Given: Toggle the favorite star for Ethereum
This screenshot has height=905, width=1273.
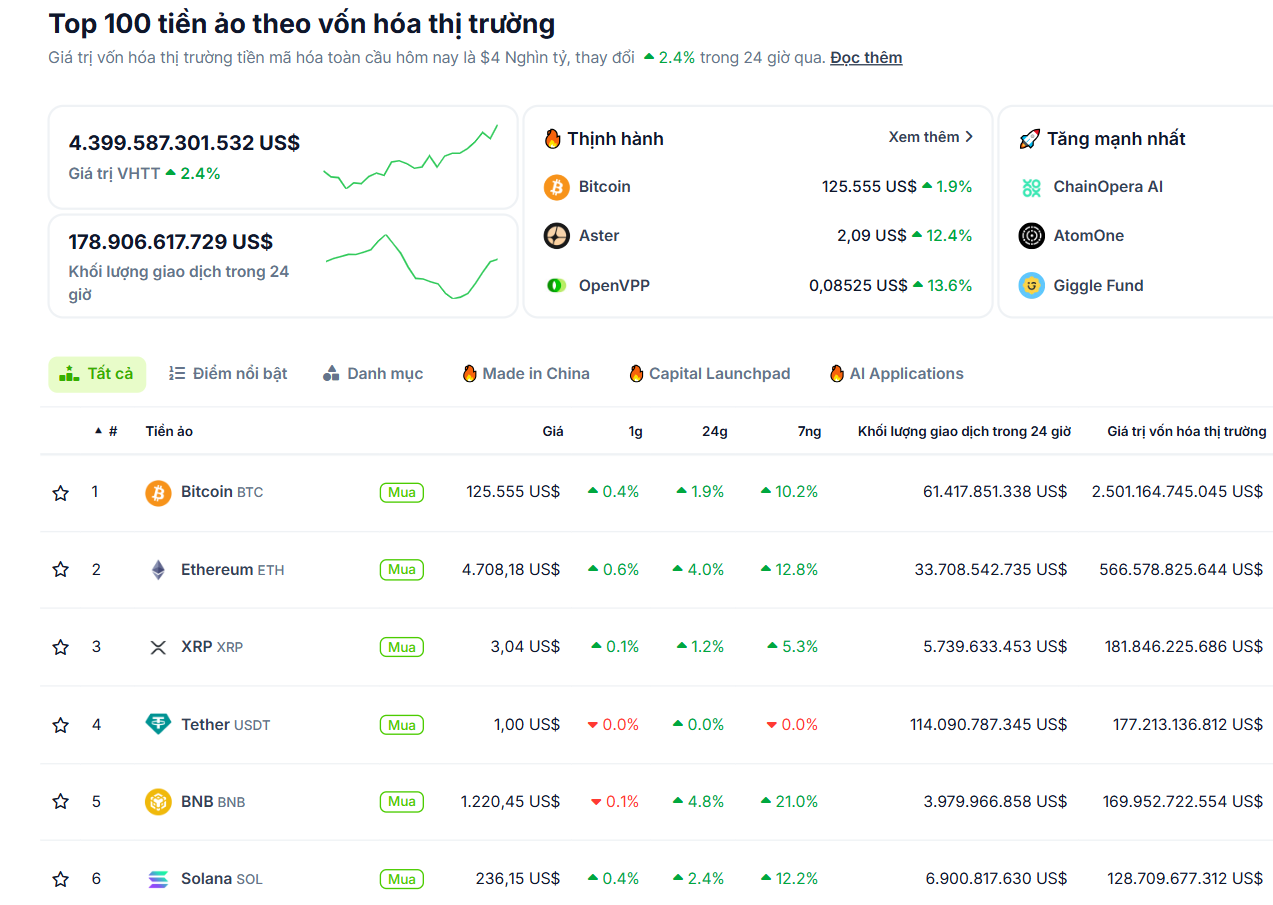Looking at the screenshot, I should 60,569.
